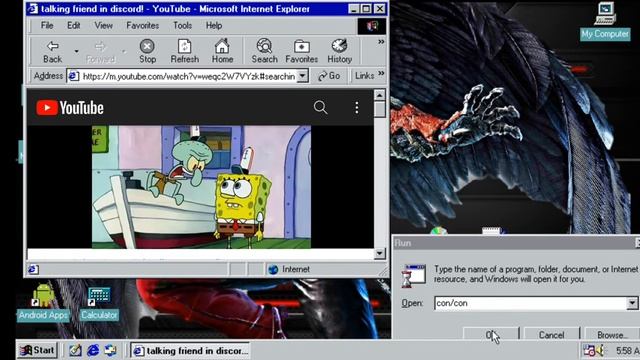
Task: Open the Search pane in Internet Explorer
Action: [x=264, y=51]
